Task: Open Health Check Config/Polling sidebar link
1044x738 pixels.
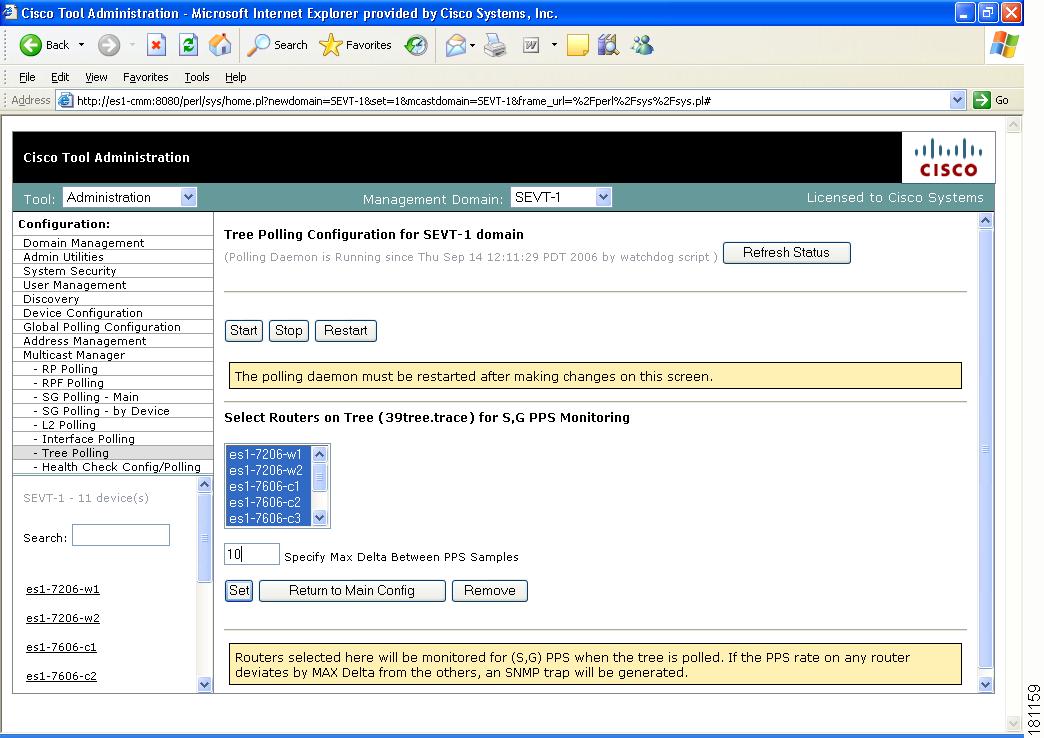Action: click(x=121, y=467)
